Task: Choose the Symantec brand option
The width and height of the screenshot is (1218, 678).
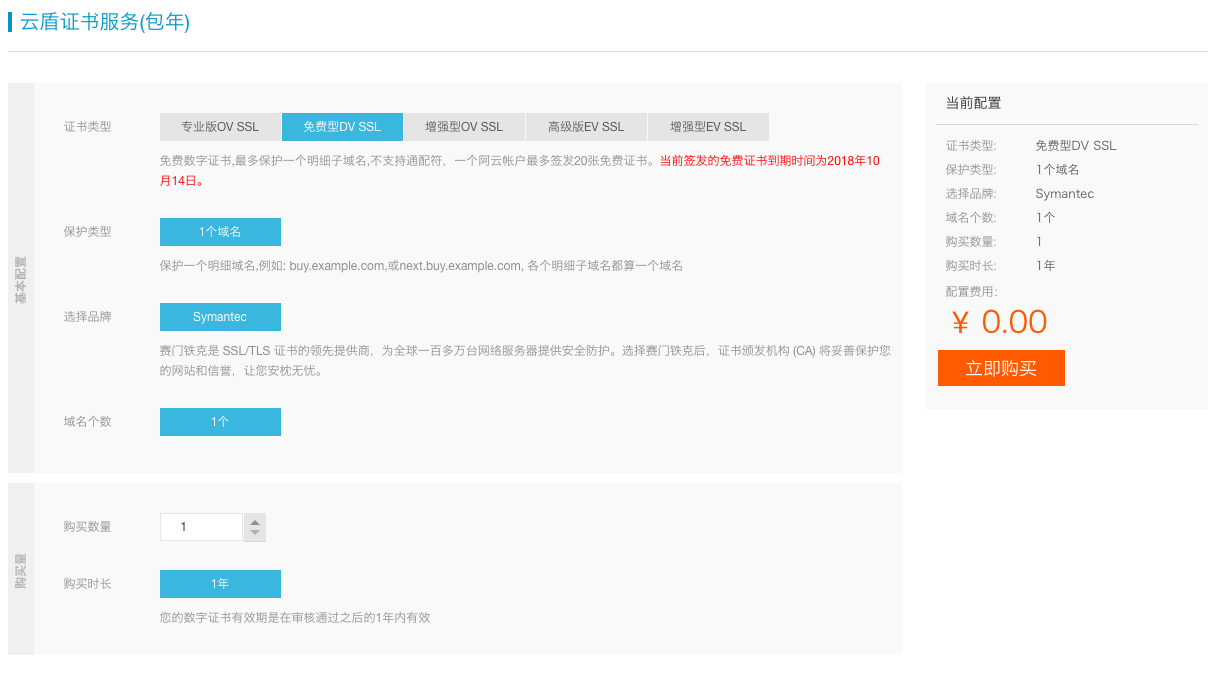Action: (220, 317)
